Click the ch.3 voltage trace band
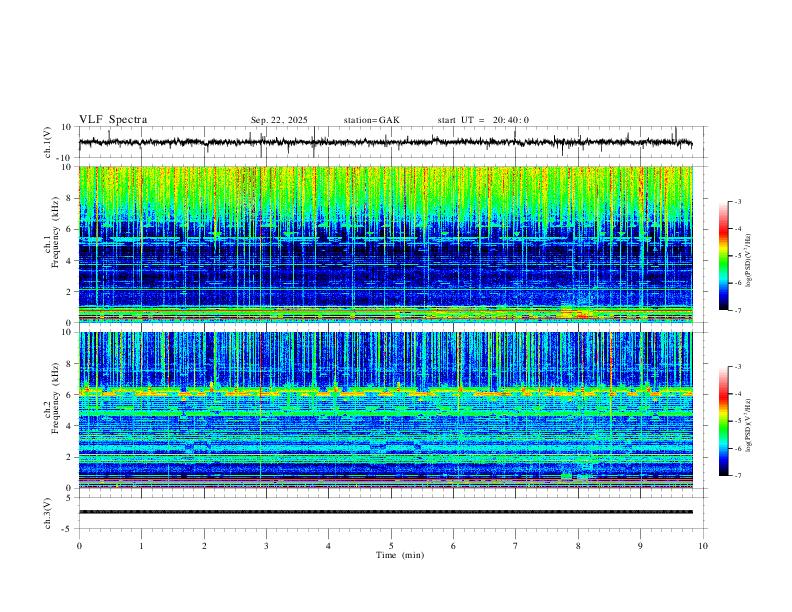 (385, 512)
